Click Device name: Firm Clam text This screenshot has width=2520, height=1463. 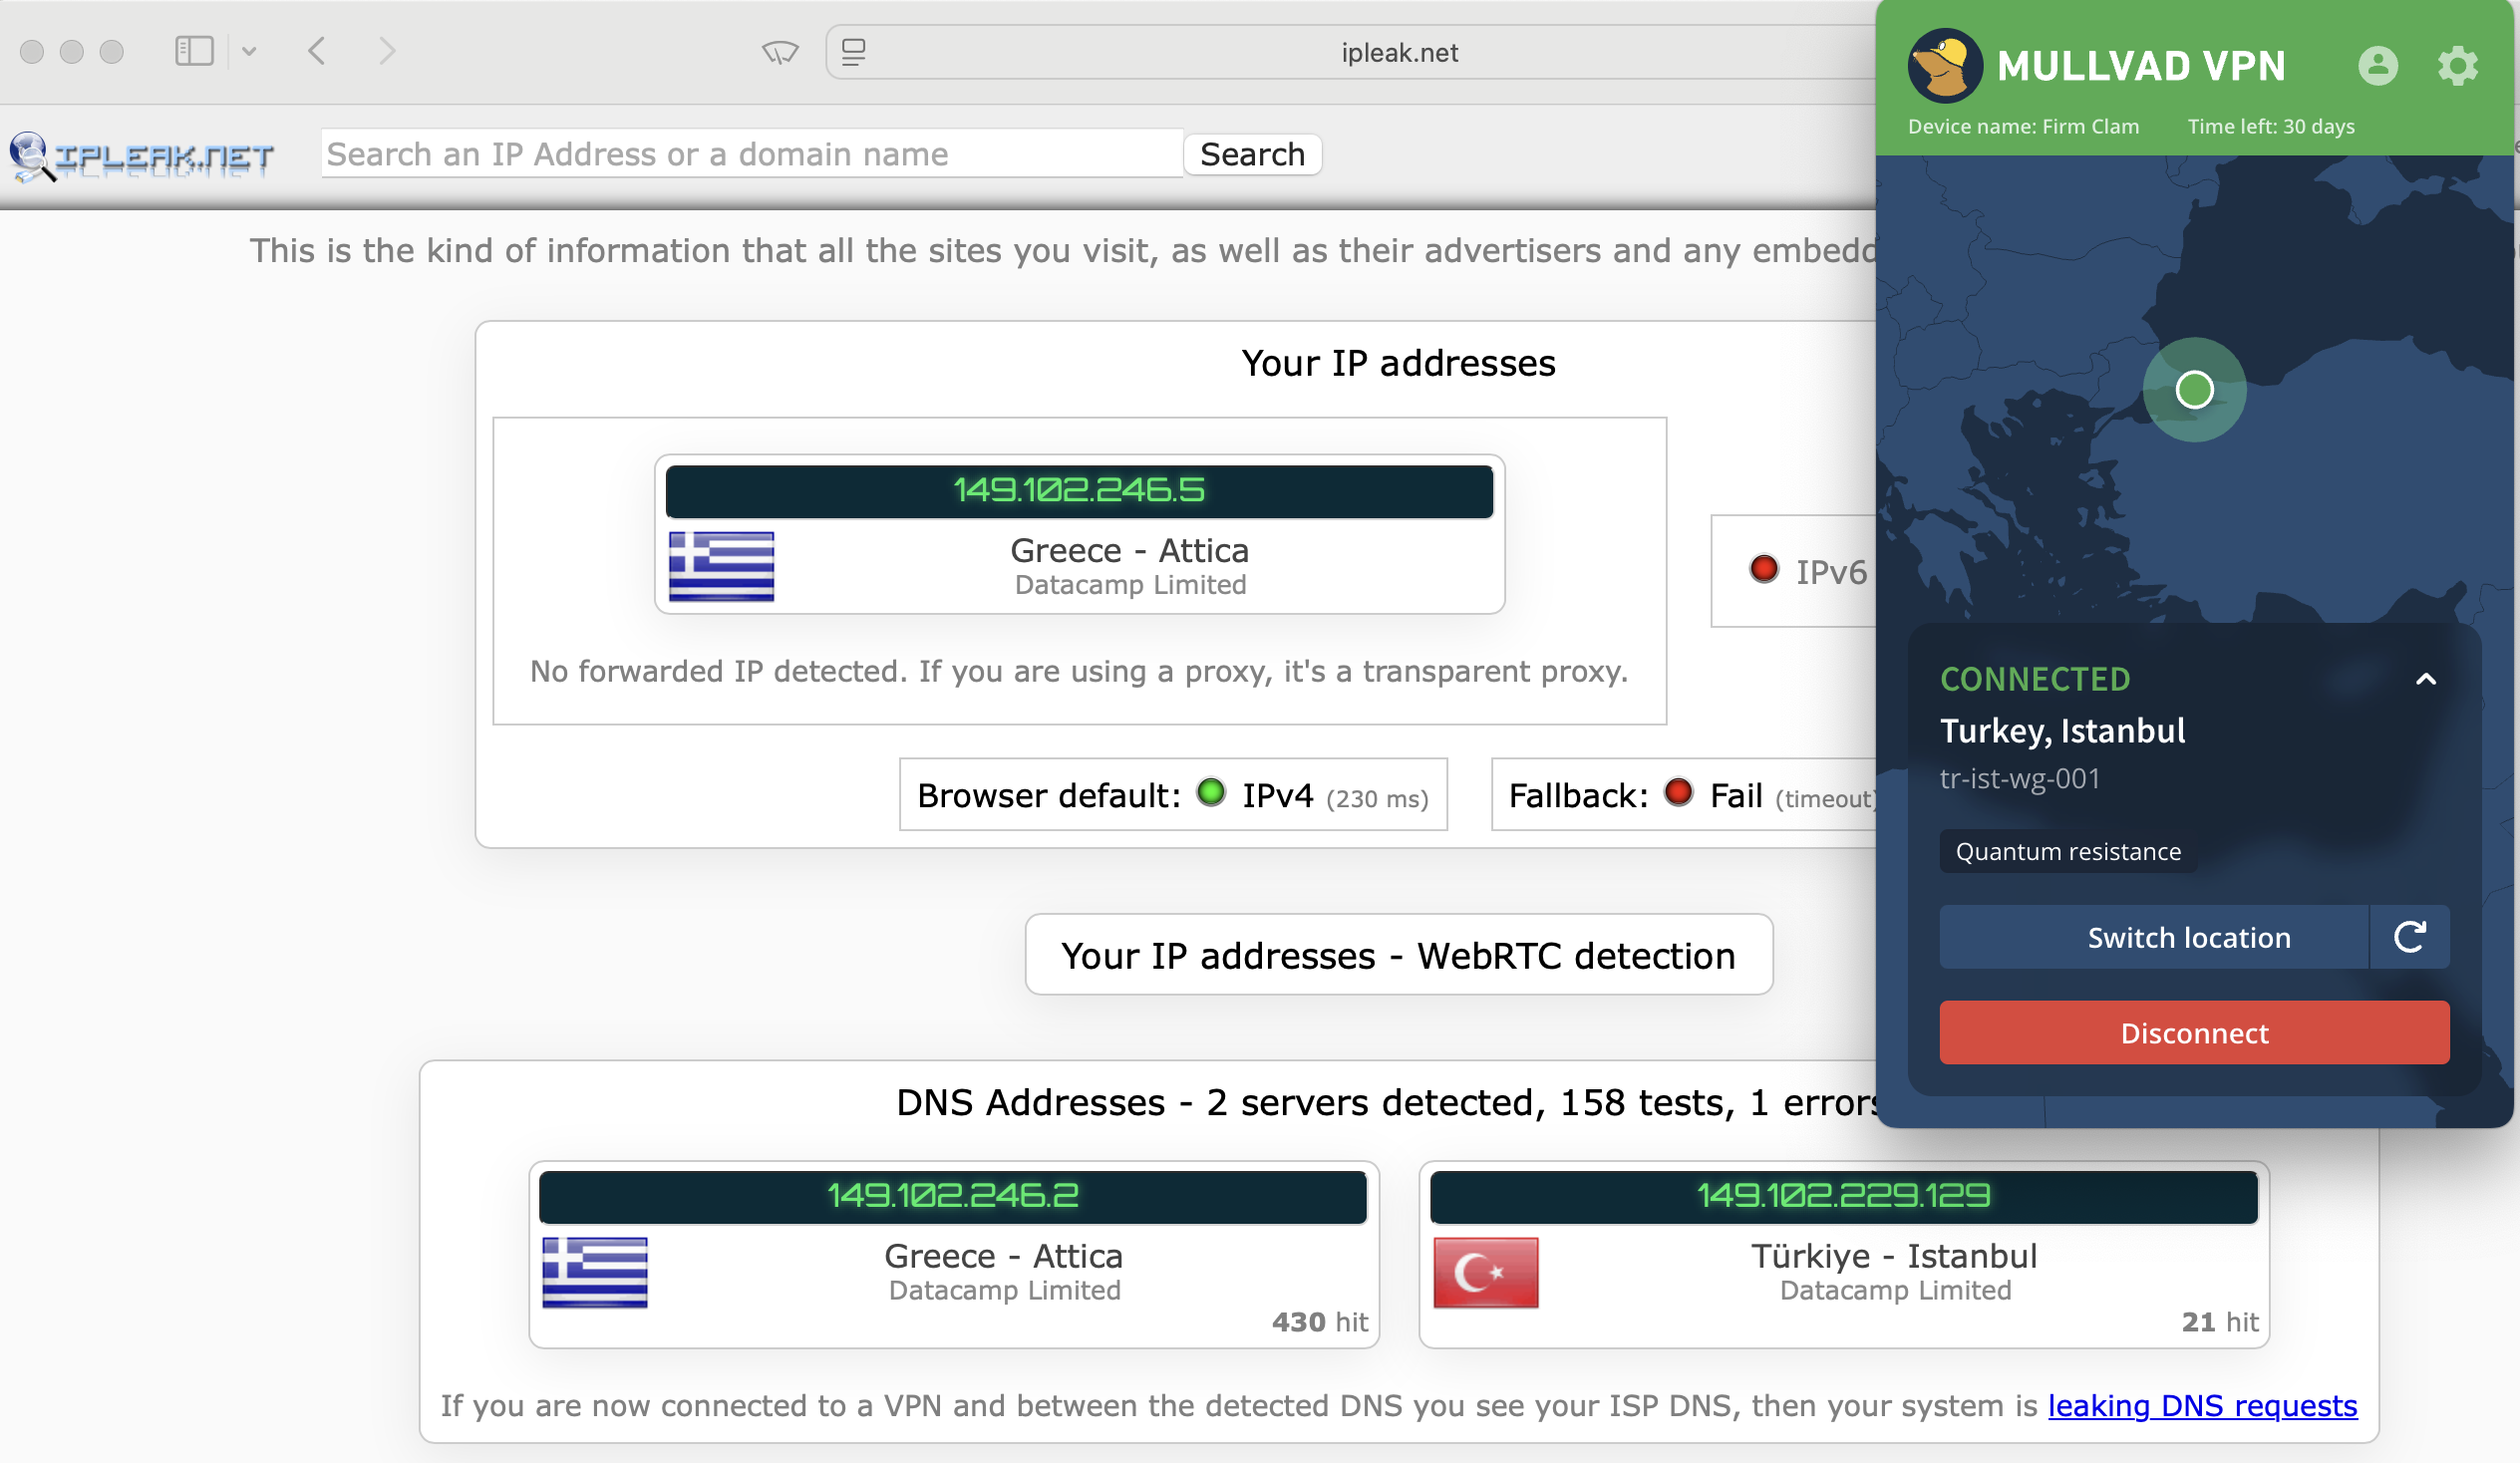[x=2022, y=127]
